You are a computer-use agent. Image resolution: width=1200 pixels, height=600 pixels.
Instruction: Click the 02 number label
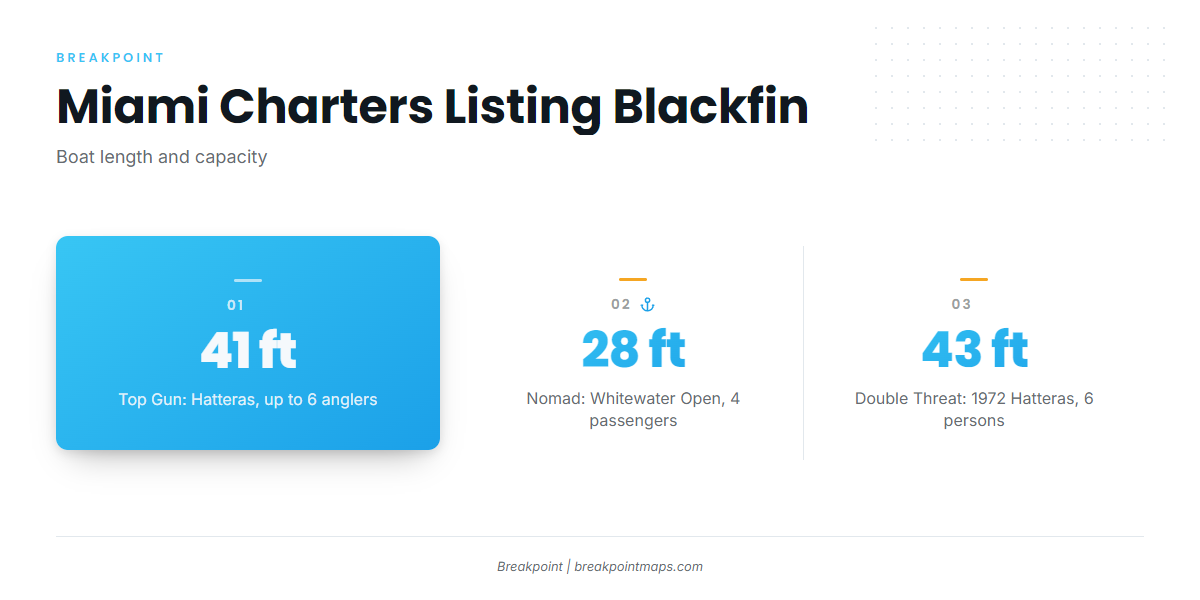coord(621,304)
